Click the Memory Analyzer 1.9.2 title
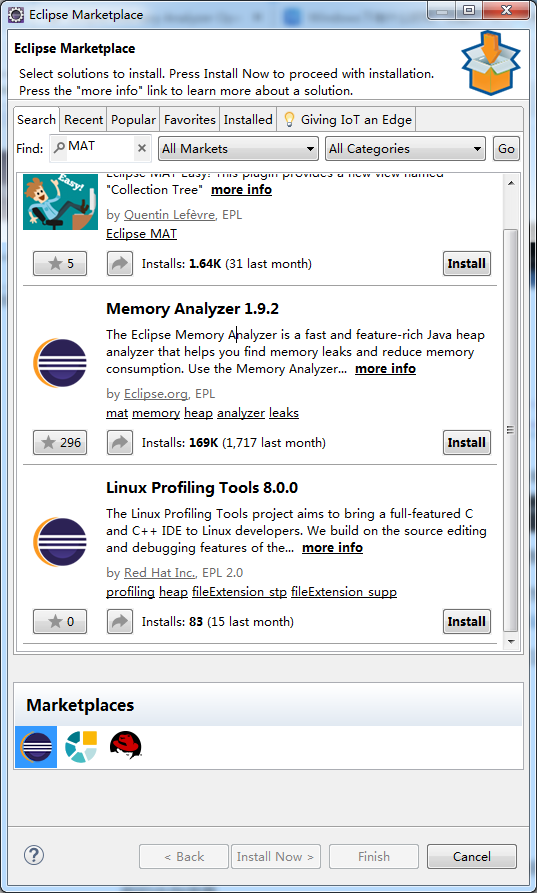The height and width of the screenshot is (893, 537). point(192,309)
